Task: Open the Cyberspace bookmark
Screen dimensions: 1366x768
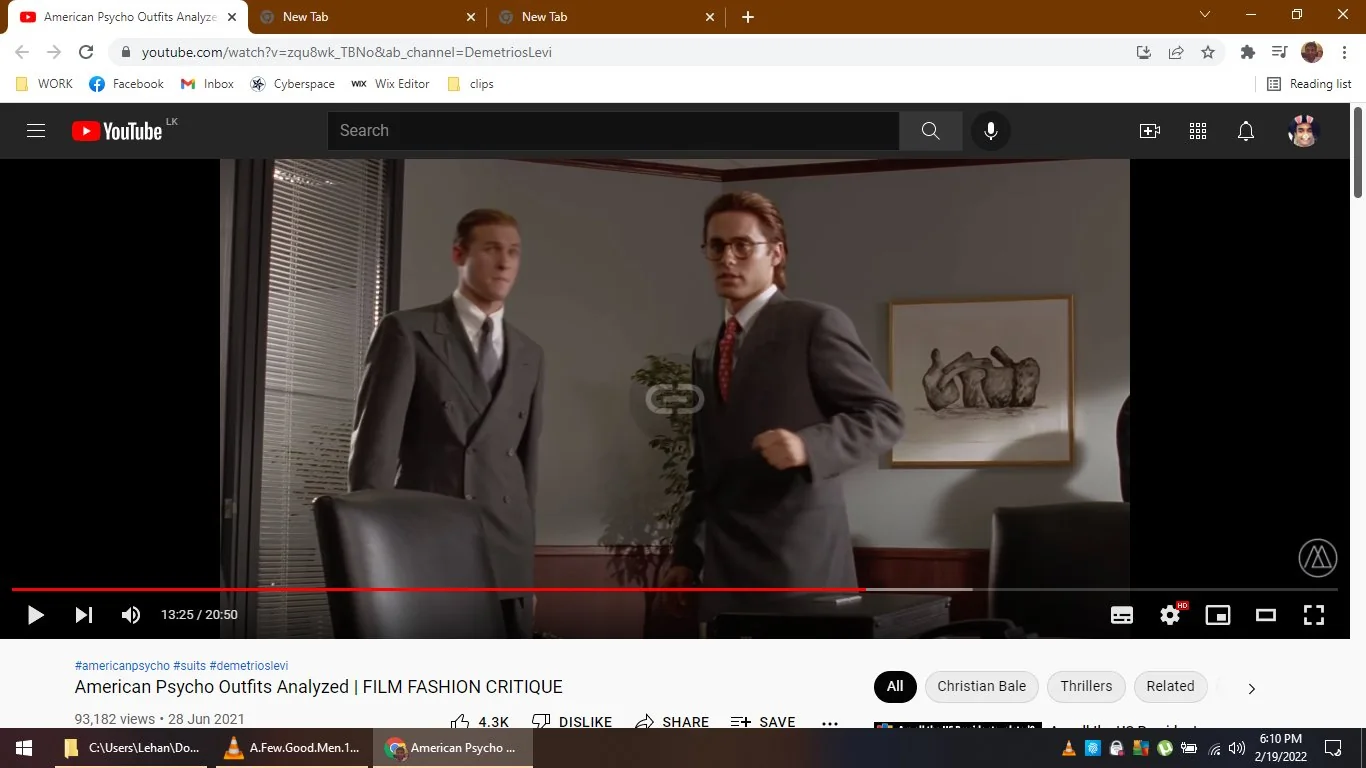Action: tap(292, 84)
